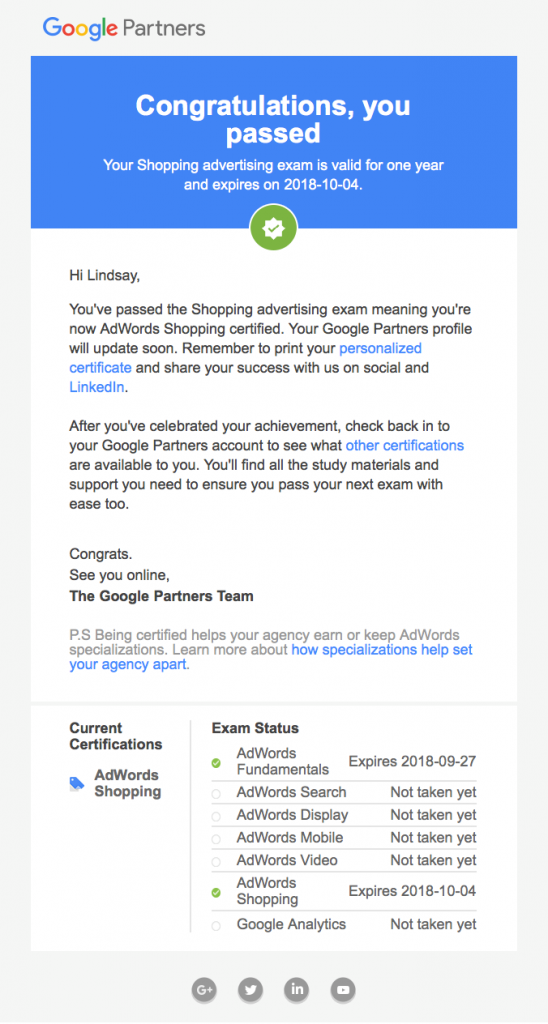Select the AdWords Display status circle
Image resolution: width=548 pixels, height=1024 pixels.
point(216,816)
